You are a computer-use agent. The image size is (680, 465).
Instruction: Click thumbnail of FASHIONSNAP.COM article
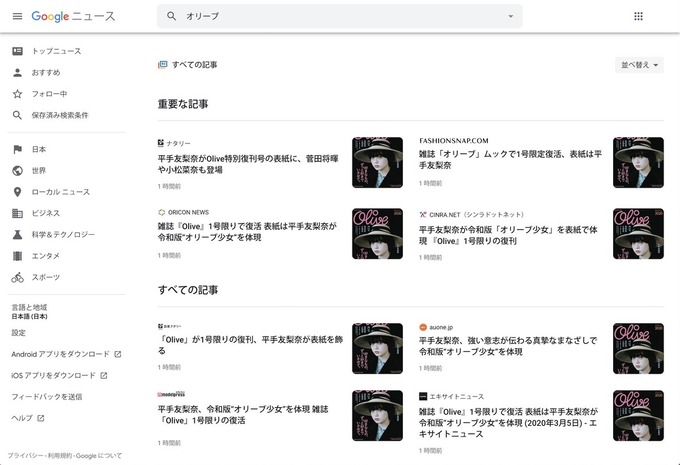(x=638, y=162)
